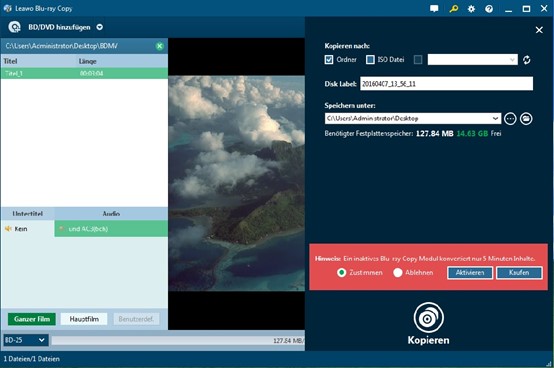Click the BD/DVD hinzufügen label
This screenshot has width=554, height=368.
[x=59, y=27]
